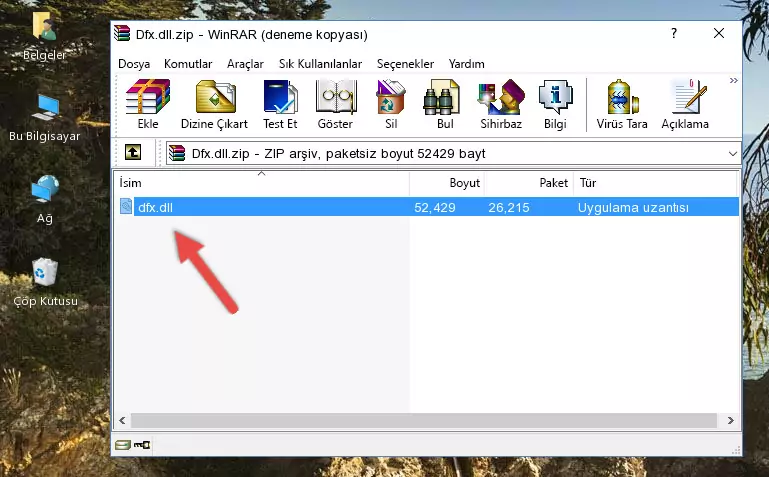The width and height of the screenshot is (769, 477).
Task: Click the help question mark button
Action: pos(674,33)
